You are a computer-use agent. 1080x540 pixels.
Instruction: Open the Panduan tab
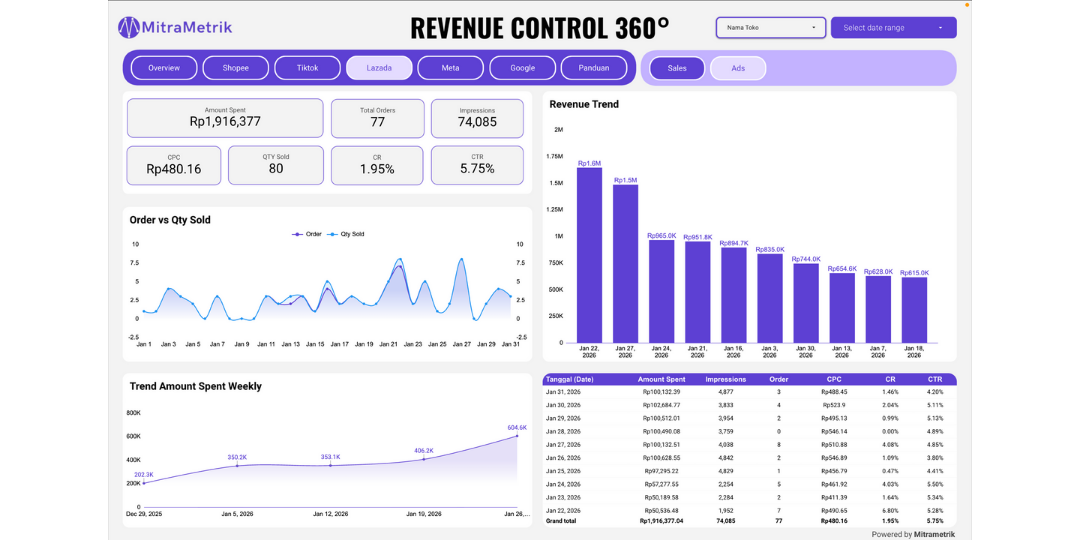click(594, 68)
